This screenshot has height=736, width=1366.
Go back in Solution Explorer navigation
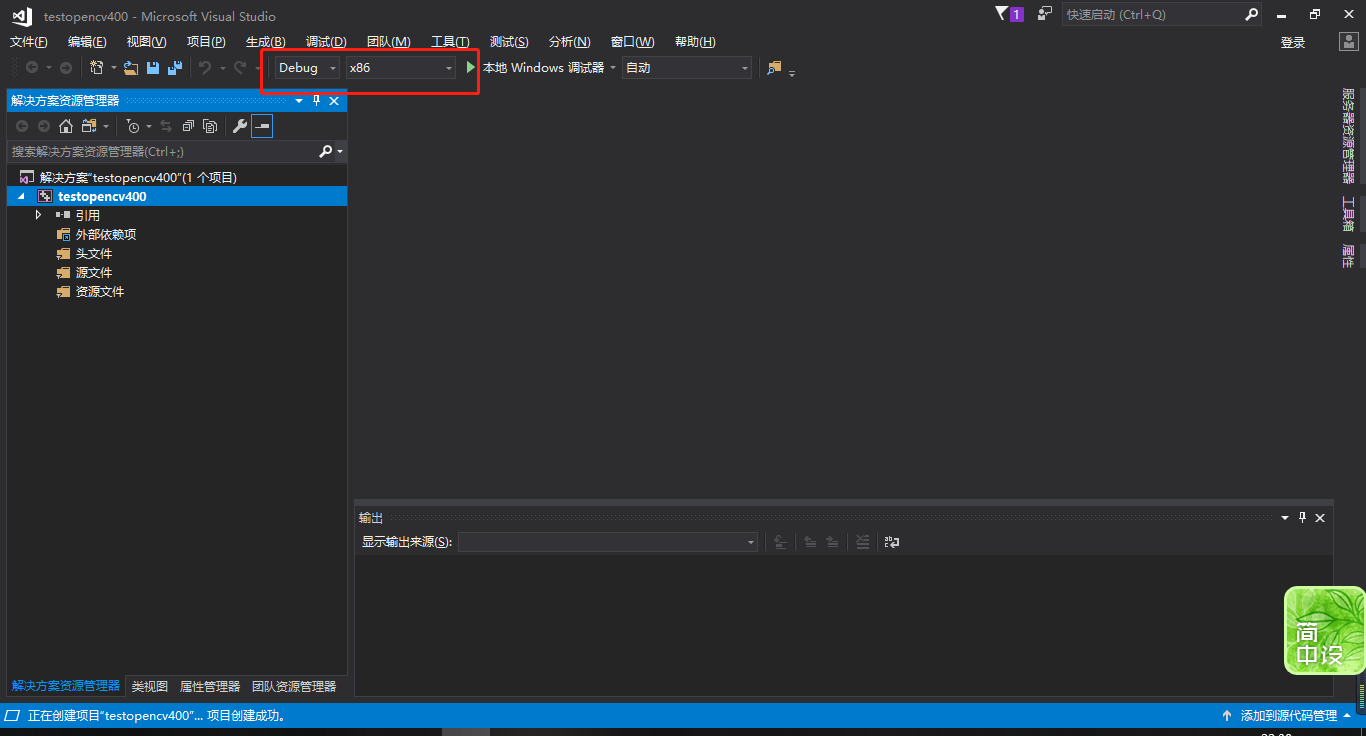pyautogui.click(x=21, y=126)
